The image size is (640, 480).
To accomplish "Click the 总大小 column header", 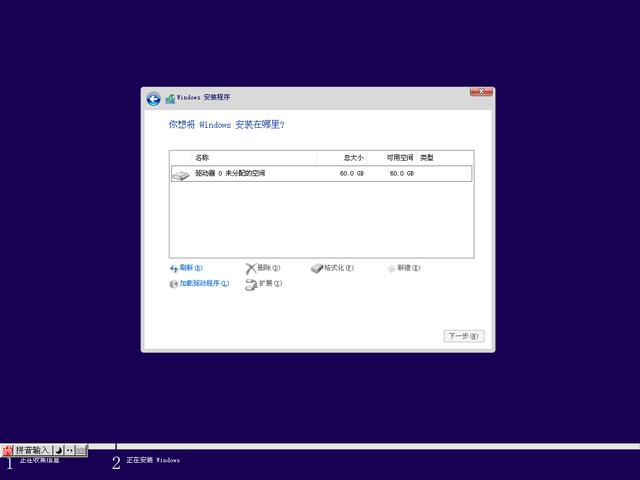I will click(353, 158).
